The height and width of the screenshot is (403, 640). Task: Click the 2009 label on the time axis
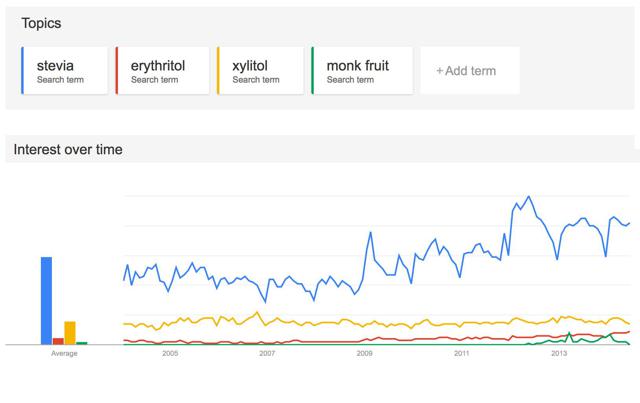364,353
